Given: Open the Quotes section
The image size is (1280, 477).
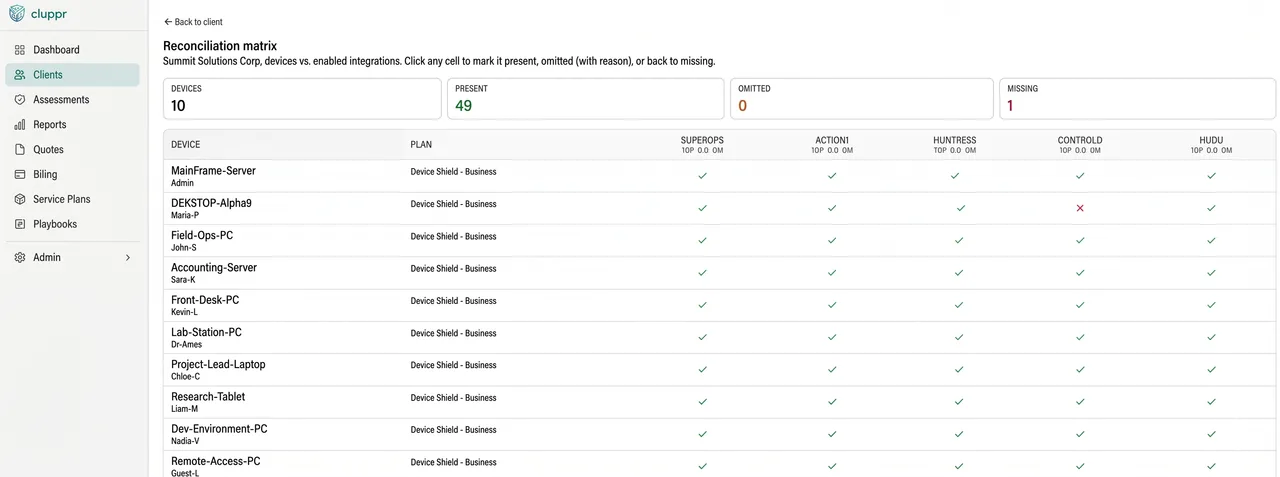Looking at the screenshot, I should [48, 150].
